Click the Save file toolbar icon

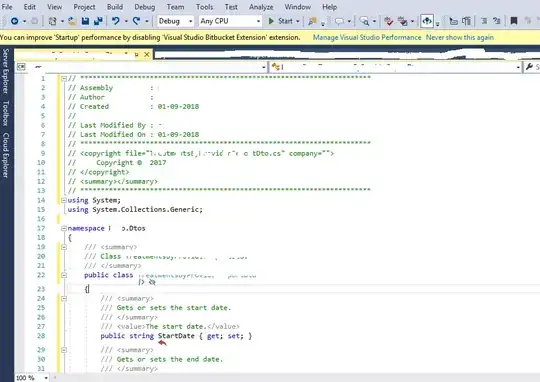85,21
